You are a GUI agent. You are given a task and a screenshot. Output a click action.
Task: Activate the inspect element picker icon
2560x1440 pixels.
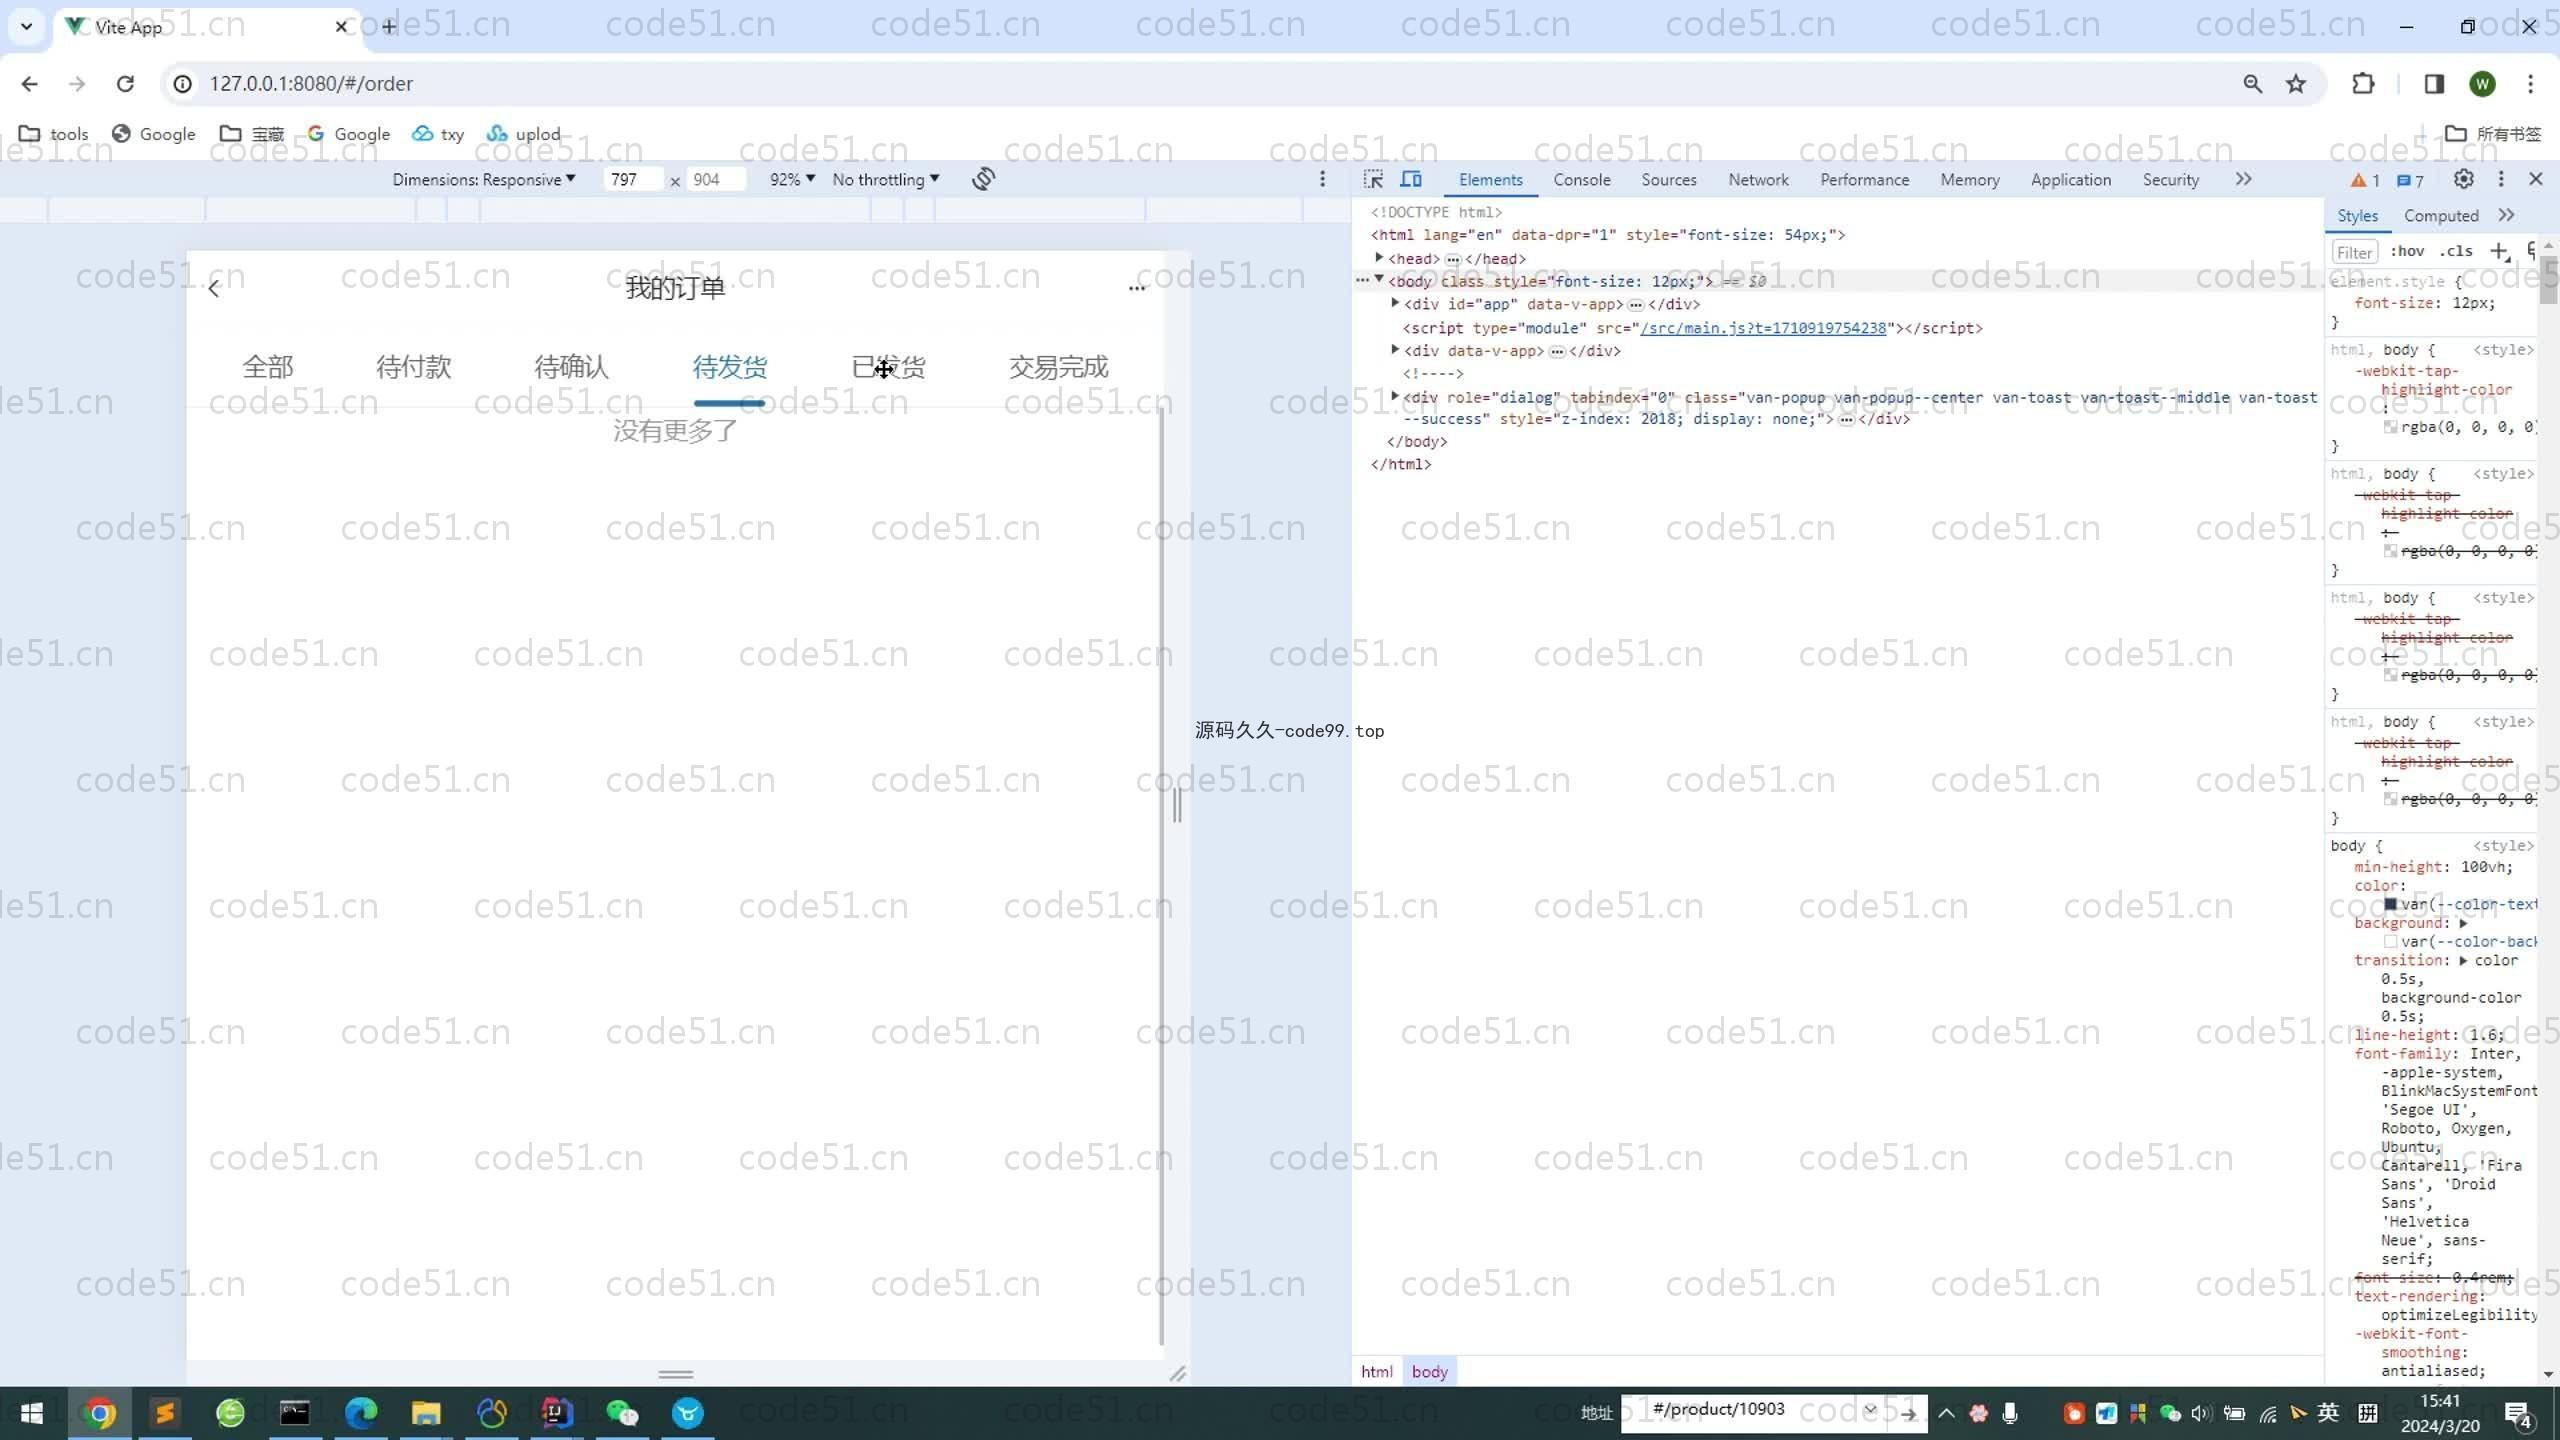coord(1374,179)
